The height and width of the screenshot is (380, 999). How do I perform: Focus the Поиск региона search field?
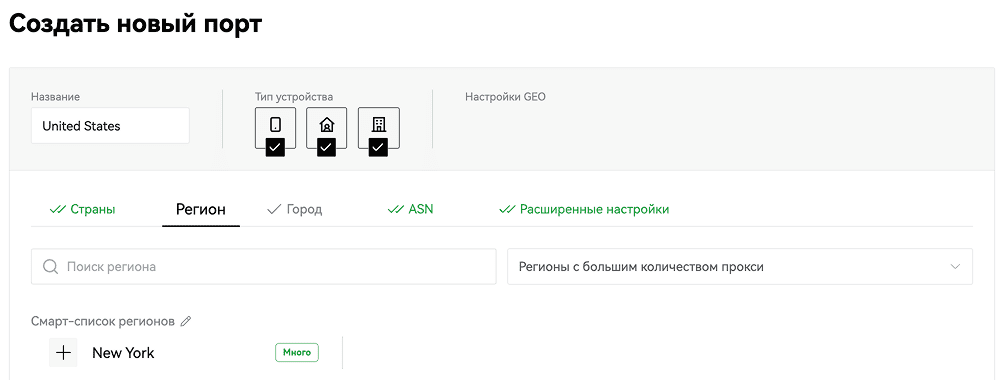[x=263, y=267]
